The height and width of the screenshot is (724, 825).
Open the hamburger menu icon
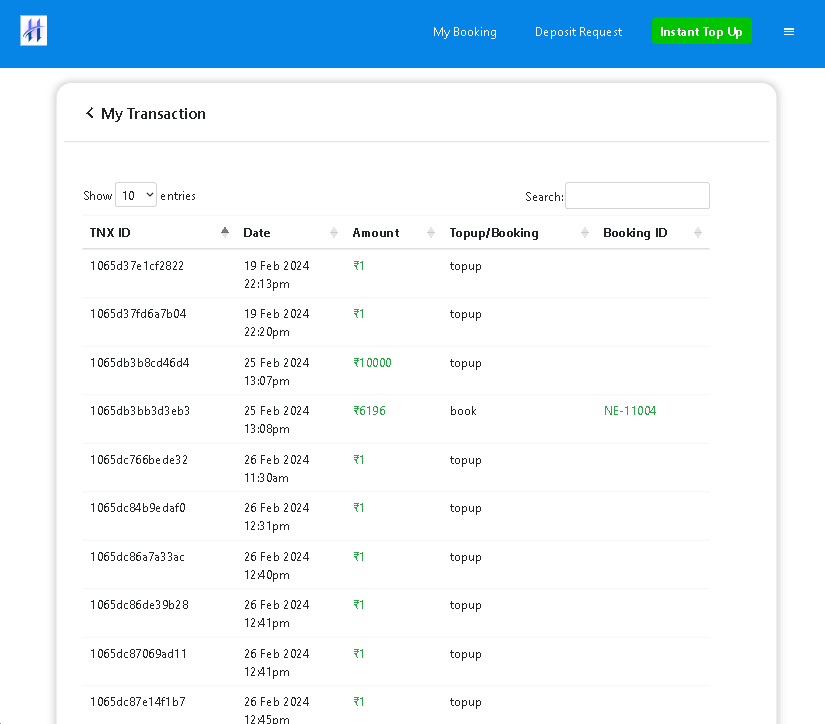point(788,32)
